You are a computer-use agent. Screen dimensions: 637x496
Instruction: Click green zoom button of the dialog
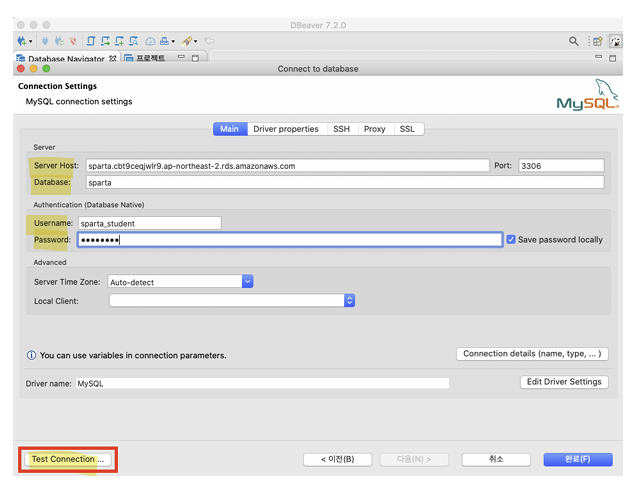point(46,69)
